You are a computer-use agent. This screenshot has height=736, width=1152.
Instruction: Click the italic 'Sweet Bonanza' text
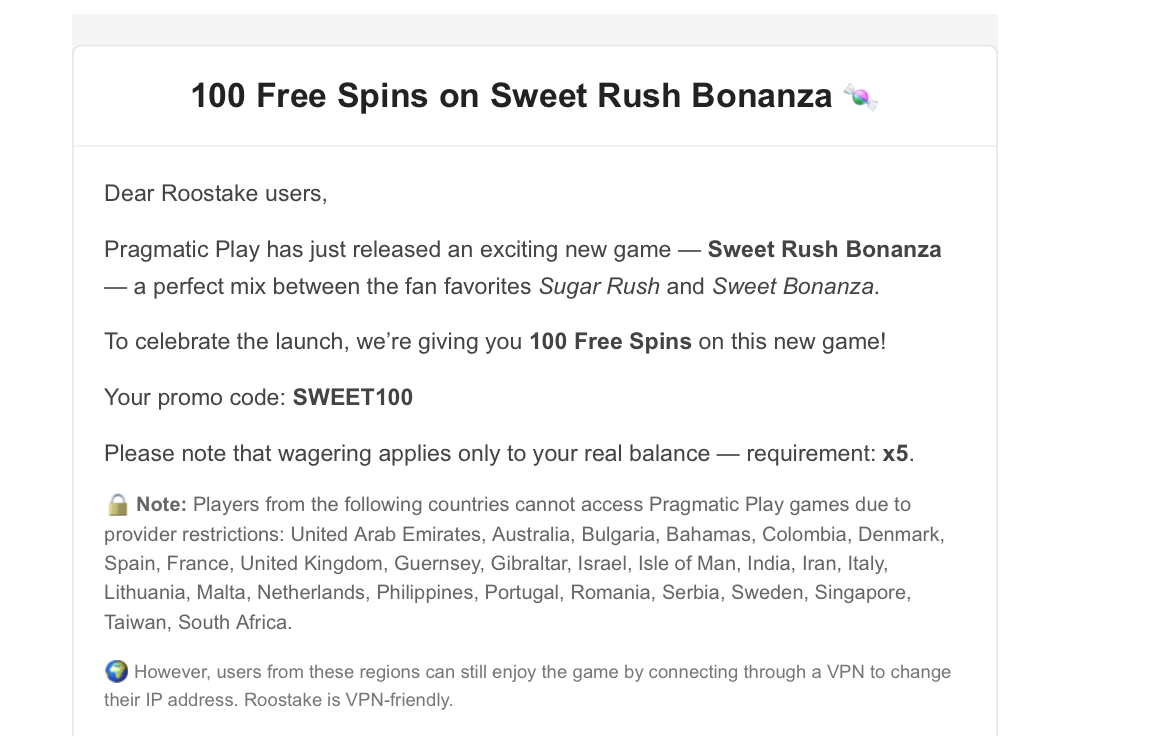[x=794, y=287]
